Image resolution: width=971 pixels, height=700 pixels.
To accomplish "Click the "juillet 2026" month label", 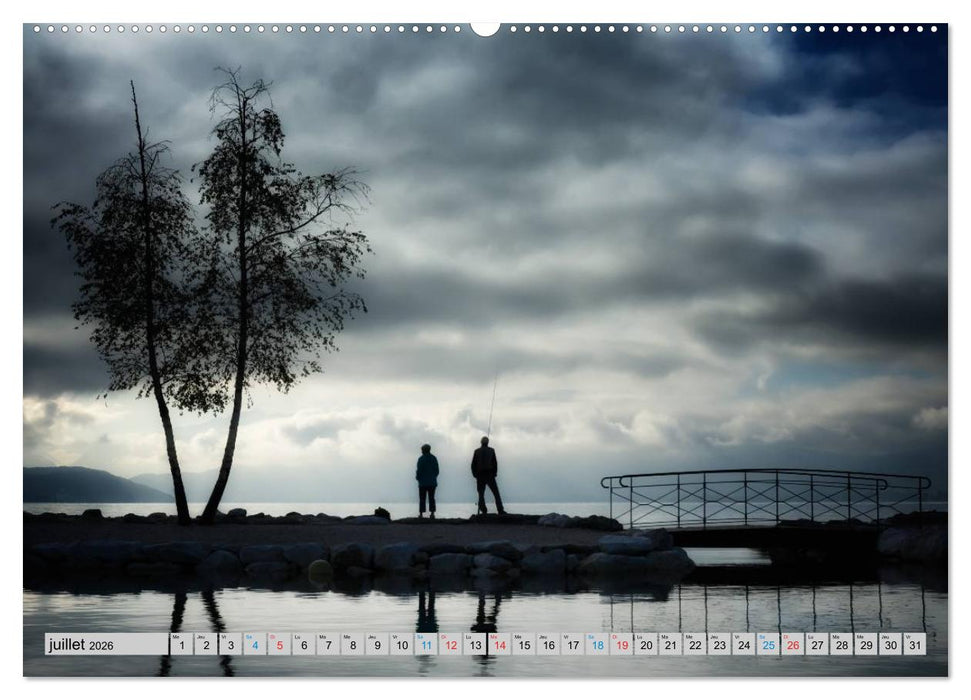I will coord(81,645).
